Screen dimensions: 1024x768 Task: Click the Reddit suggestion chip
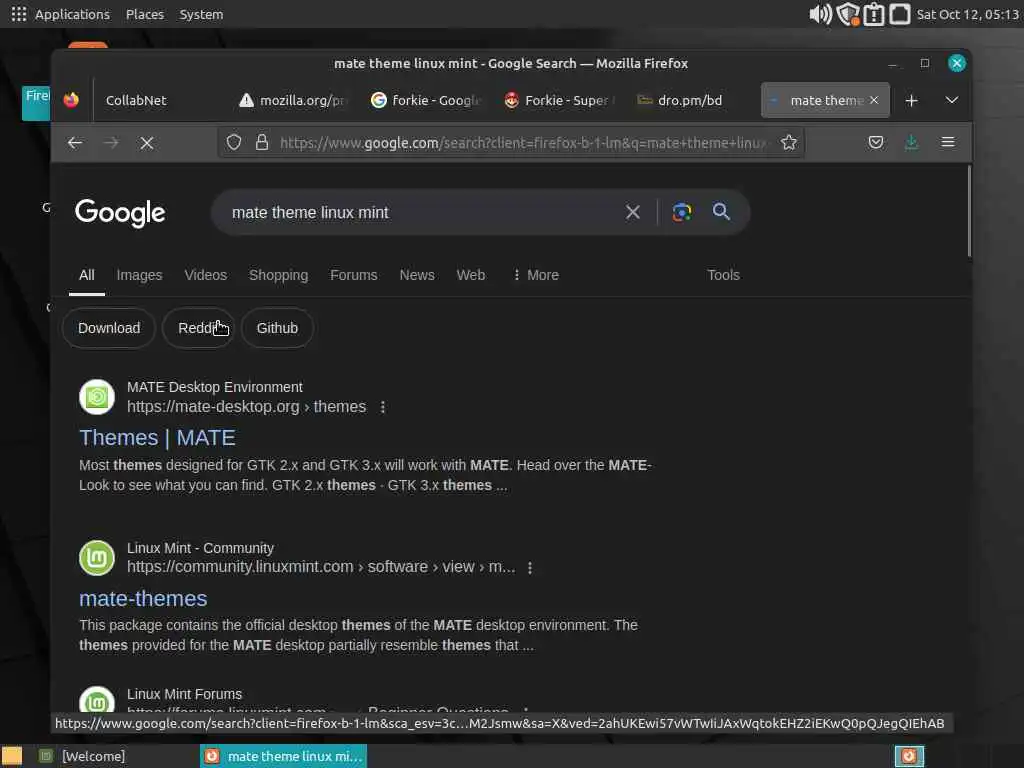coord(199,328)
